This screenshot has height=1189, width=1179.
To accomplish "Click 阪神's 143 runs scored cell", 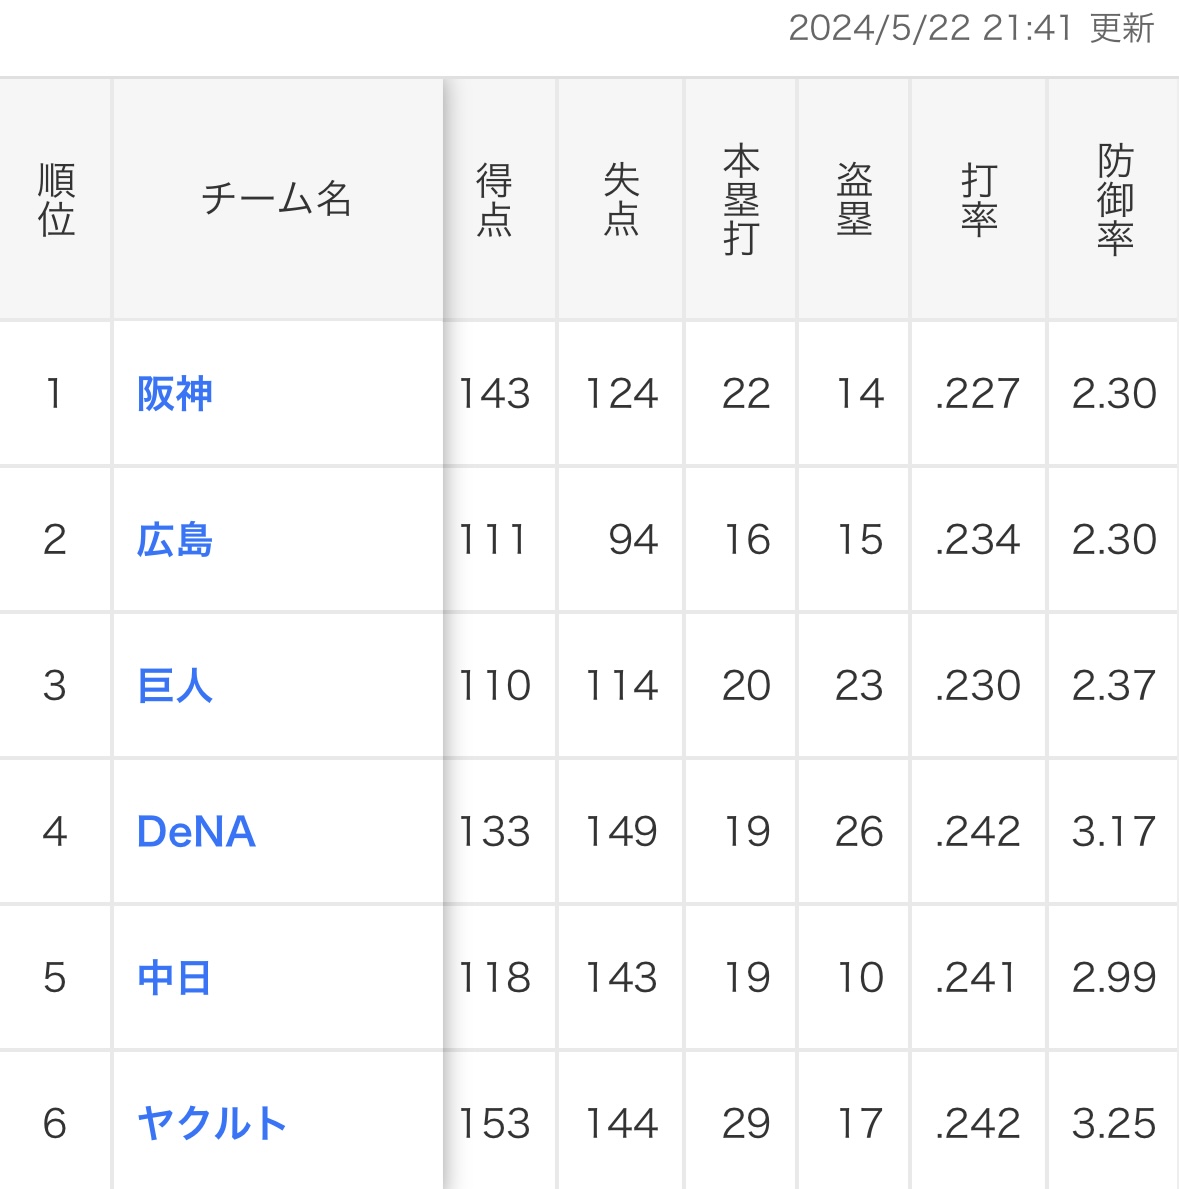I will 494,394.
